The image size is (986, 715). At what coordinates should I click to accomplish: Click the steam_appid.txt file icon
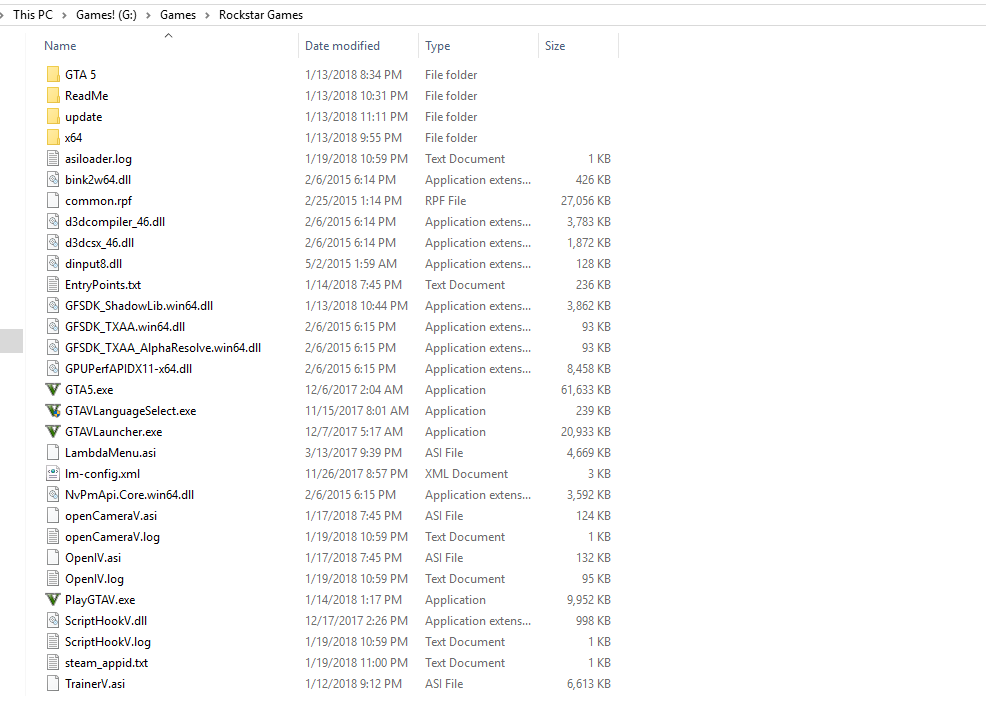[x=53, y=663]
